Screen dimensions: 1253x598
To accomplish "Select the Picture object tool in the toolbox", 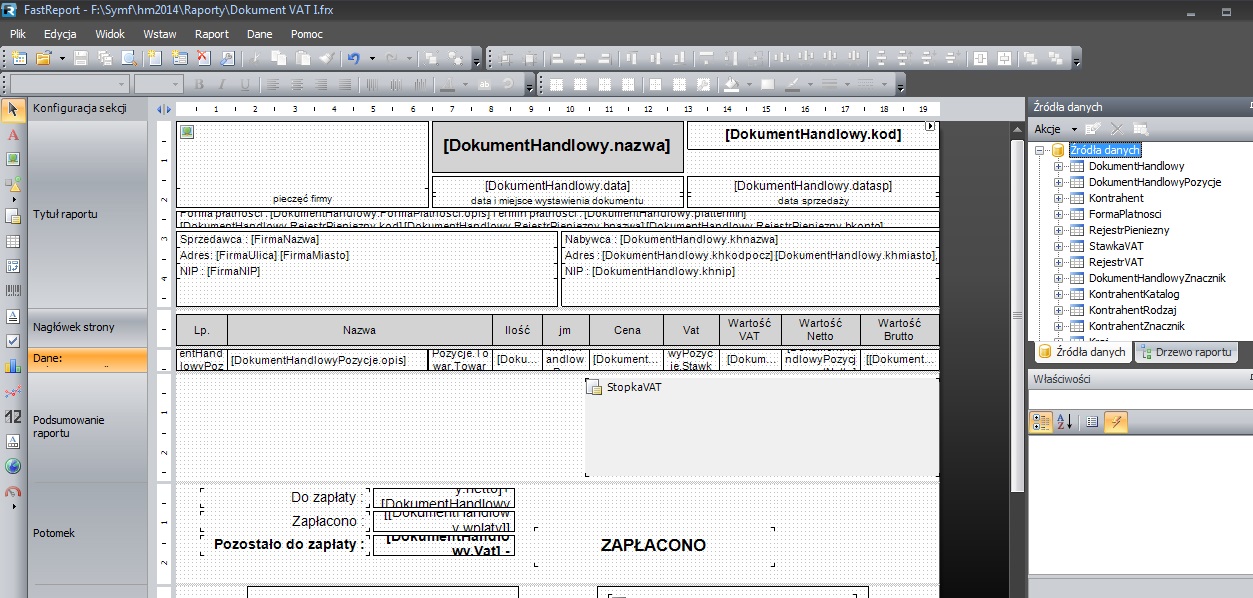I will (x=13, y=159).
